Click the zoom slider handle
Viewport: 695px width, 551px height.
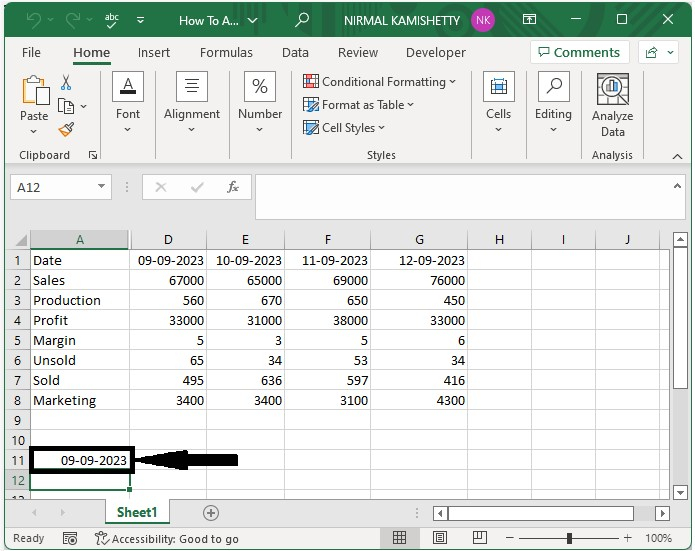(x=569, y=538)
